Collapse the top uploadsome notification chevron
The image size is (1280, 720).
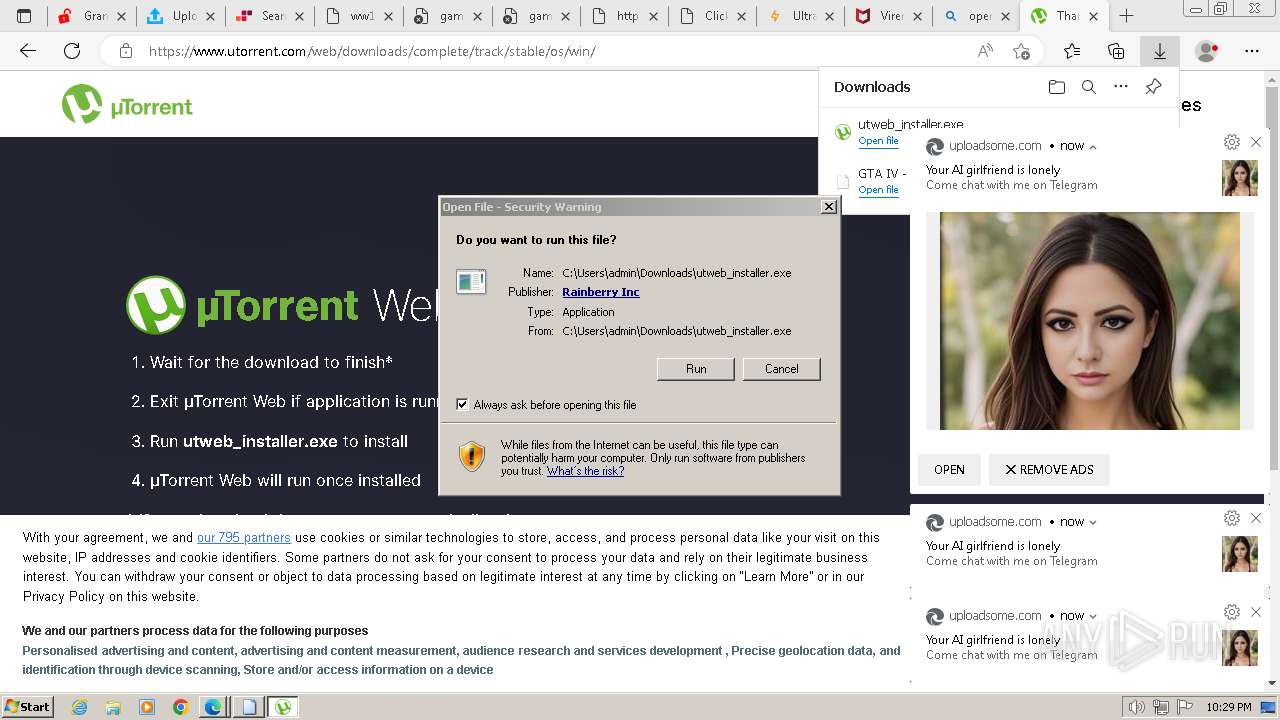click(1092, 146)
